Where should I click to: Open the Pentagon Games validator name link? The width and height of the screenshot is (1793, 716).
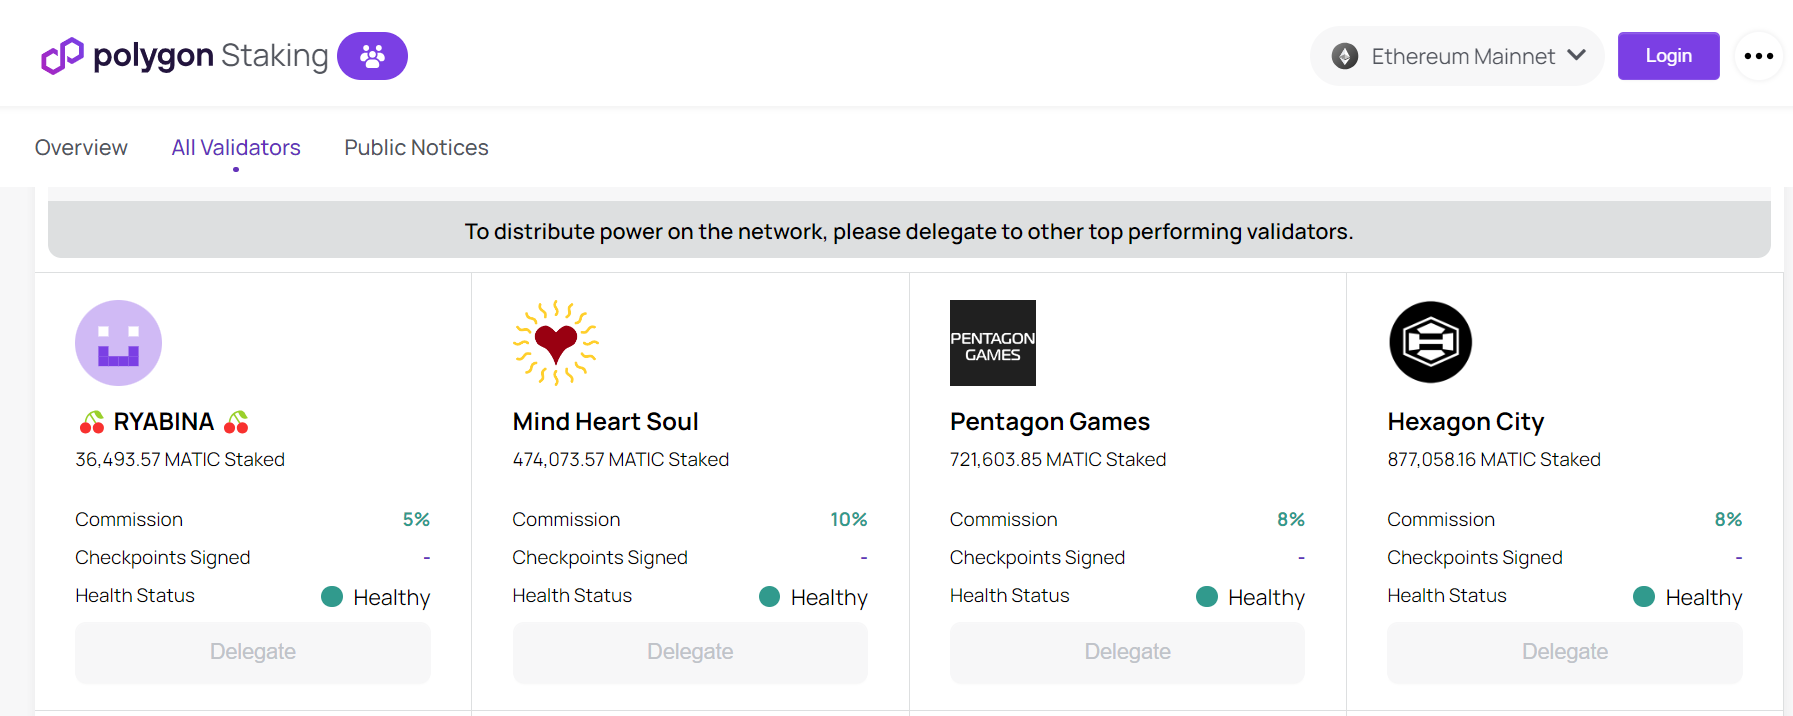[1049, 422]
